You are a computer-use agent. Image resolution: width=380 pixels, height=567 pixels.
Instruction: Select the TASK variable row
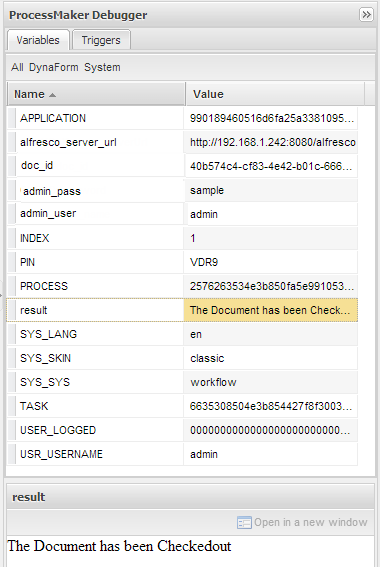click(182, 406)
